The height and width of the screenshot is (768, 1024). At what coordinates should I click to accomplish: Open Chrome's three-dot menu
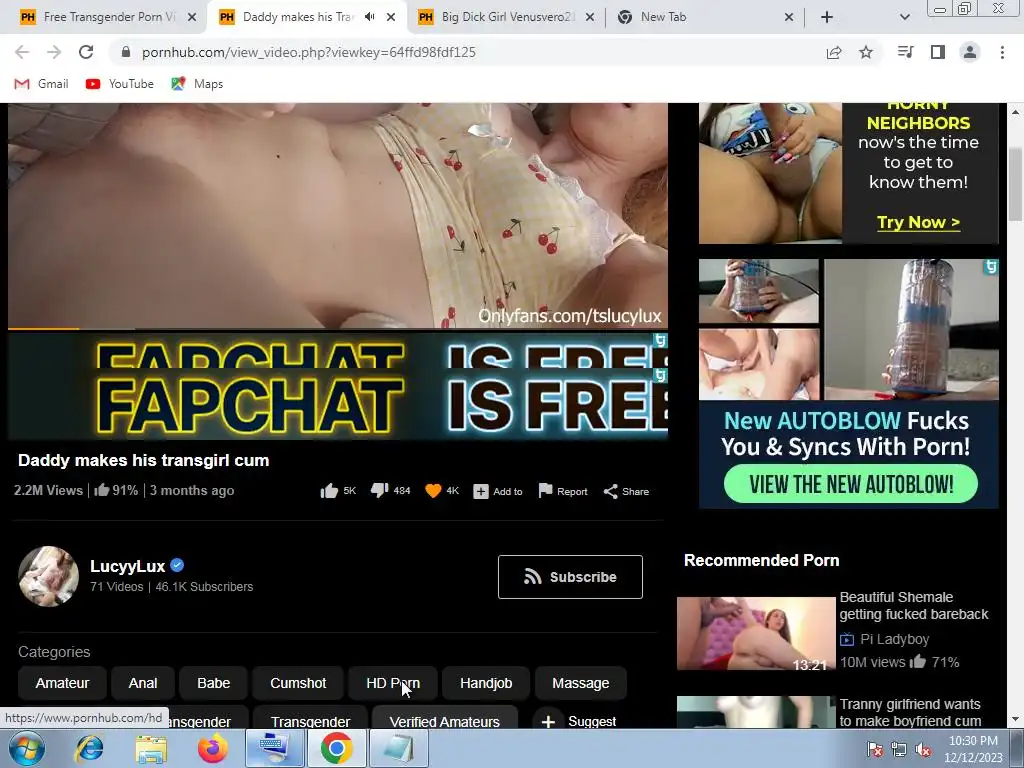point(1002,52)
